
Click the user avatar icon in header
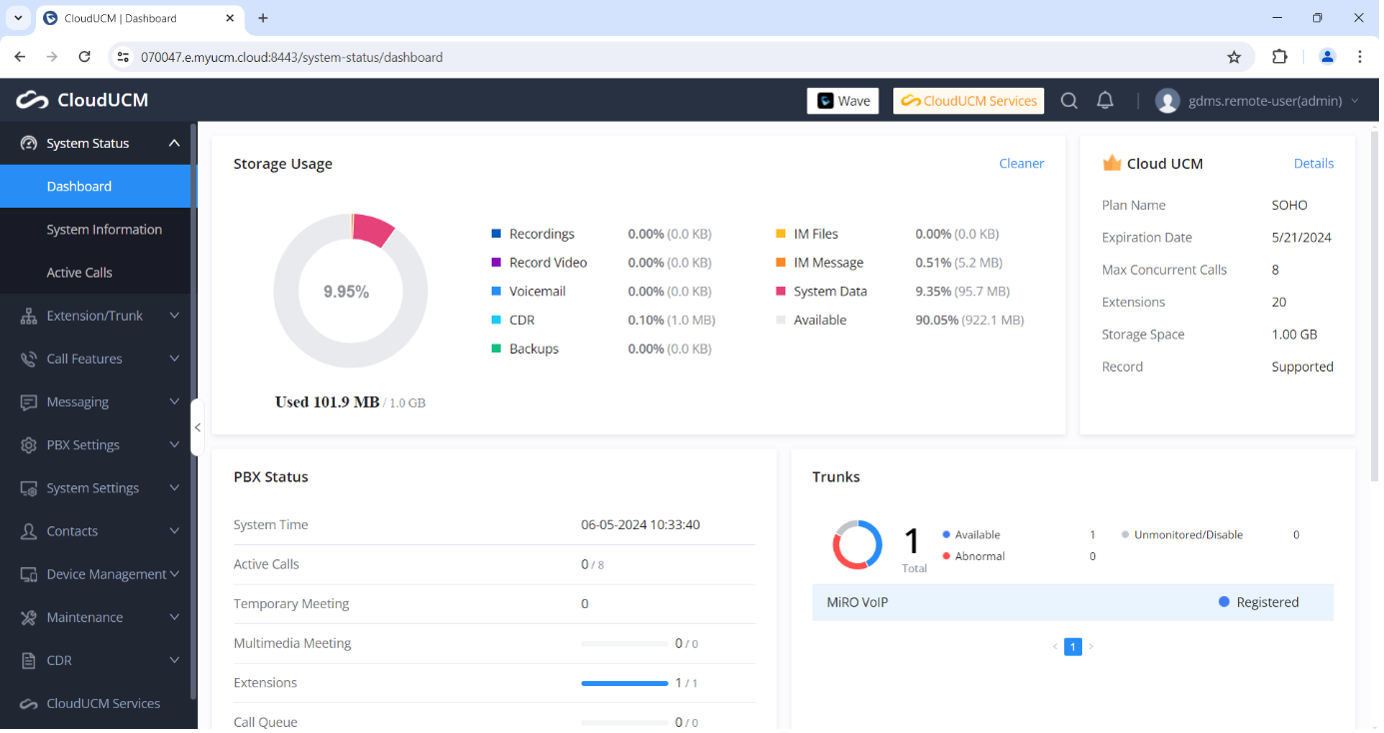(1167, 101)
